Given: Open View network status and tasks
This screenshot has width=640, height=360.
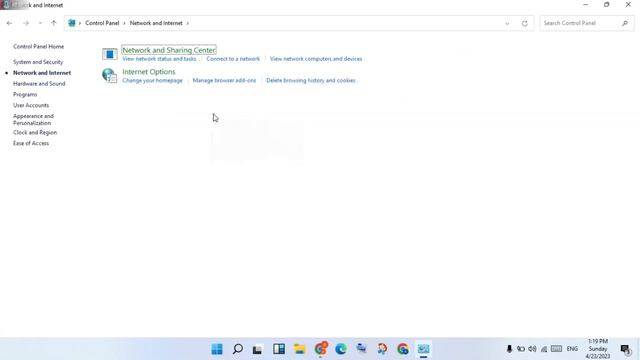Looking at the screenshot, I should tap(159, 59).
